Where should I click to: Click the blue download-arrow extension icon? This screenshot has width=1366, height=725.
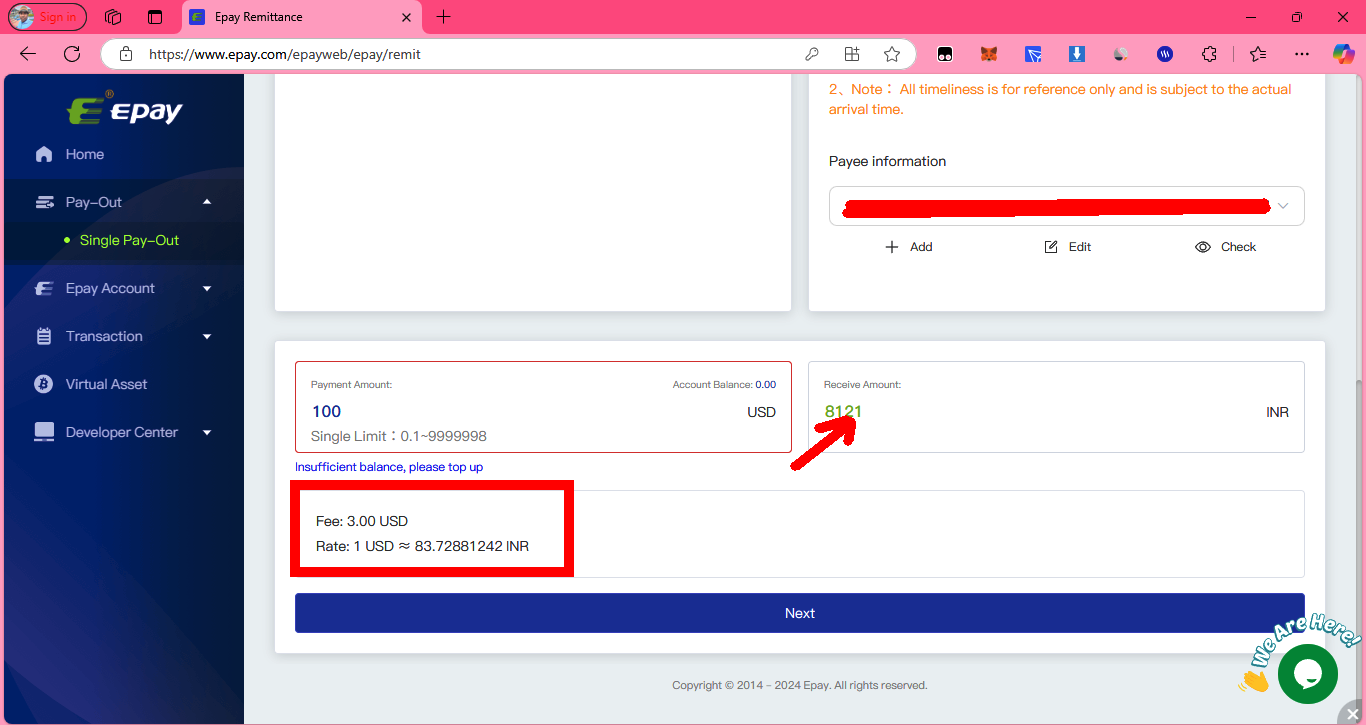click(x=1077, y=54)
